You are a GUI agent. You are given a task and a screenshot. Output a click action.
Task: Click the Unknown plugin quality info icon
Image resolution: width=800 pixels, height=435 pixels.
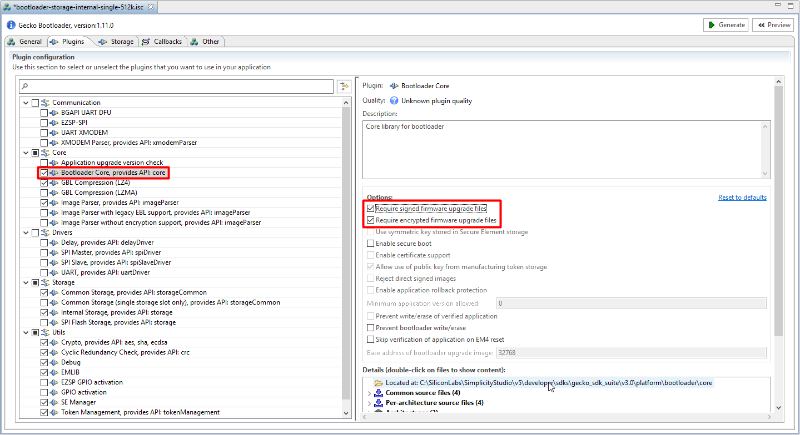click(x=394, y=100)
